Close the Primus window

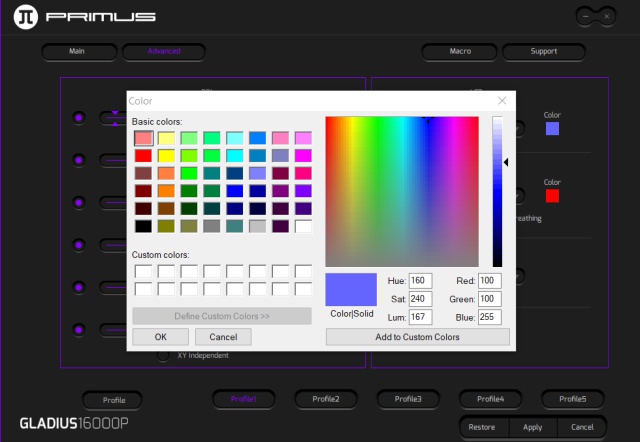pyautogui.click(x=607, y=16)
